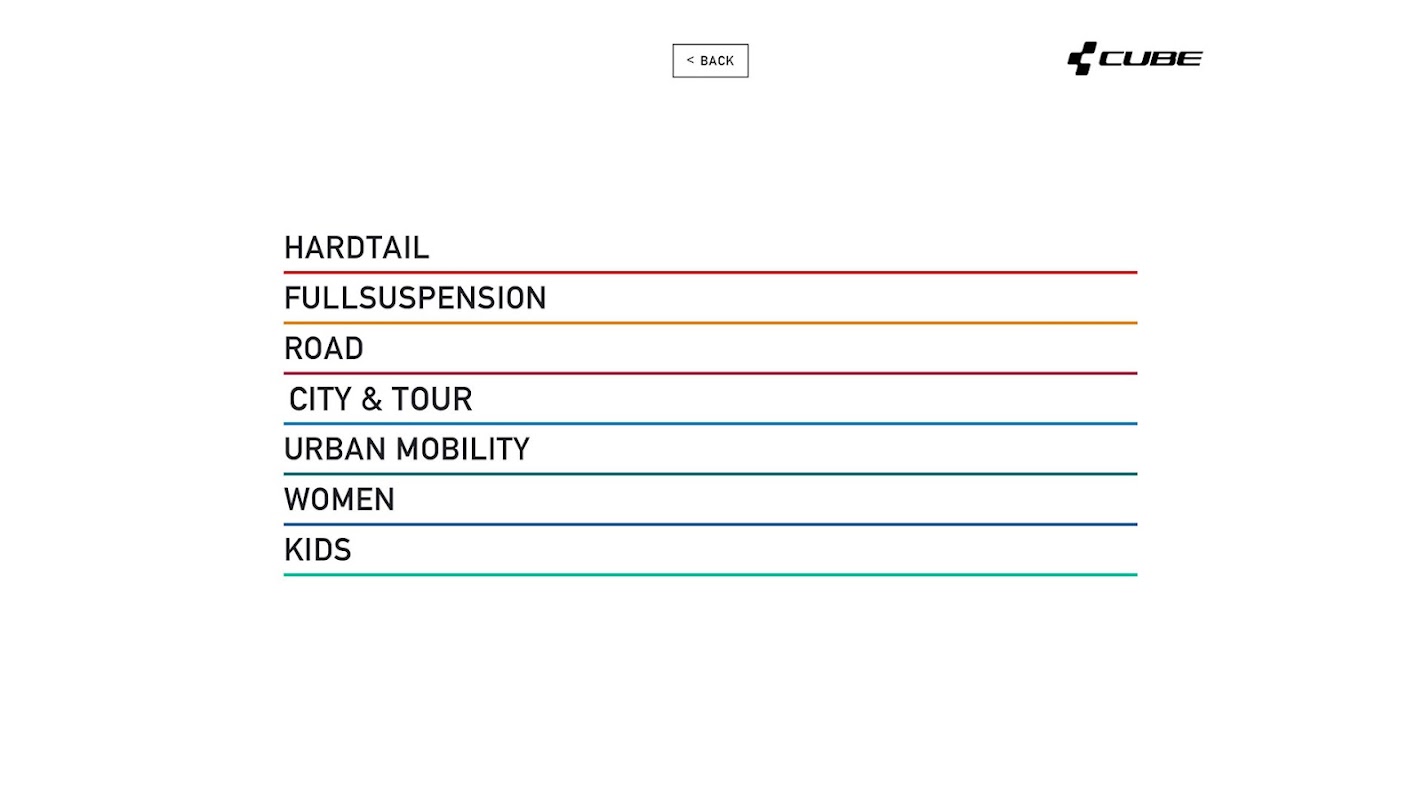Go to the ROAD bikes category

324,349
